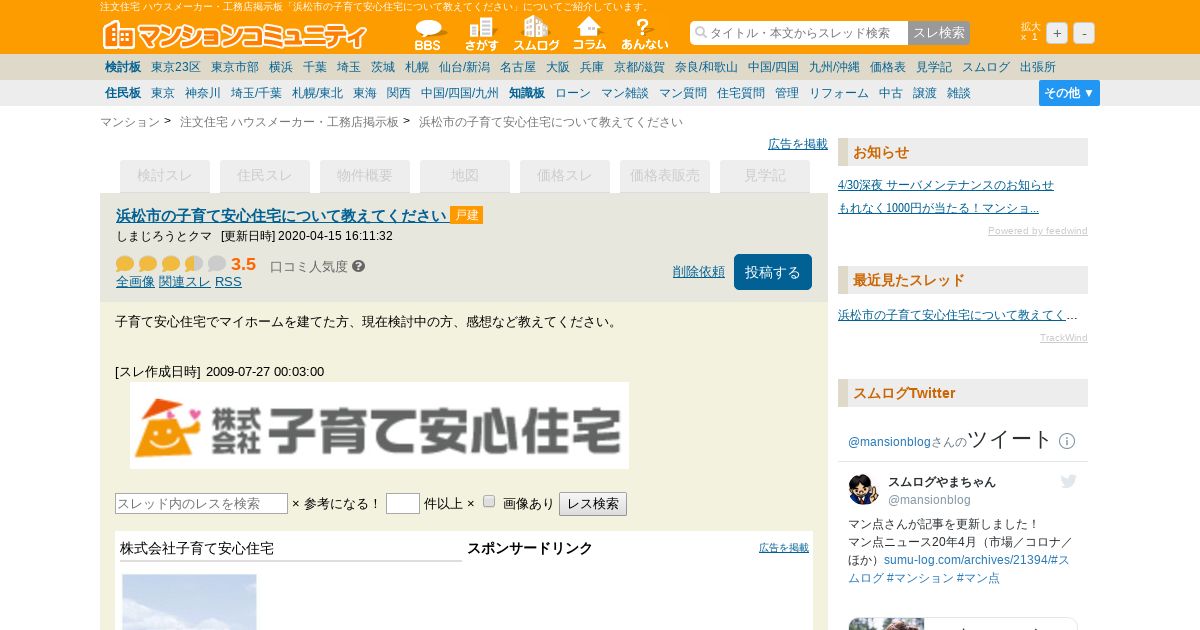Click the TrackWind link
The height and width of the screenshot is (630, 1200).
pyautogui.click(x=1064, y=338)
